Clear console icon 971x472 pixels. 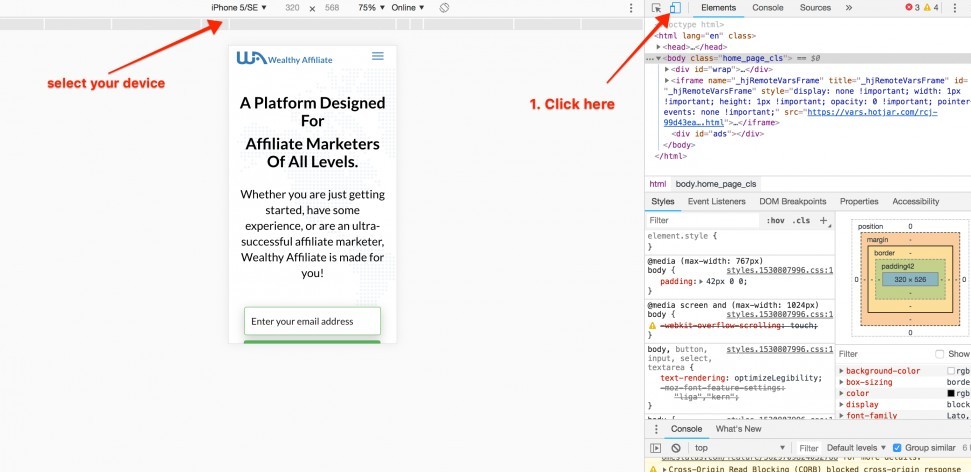click(x=676, y=448)
